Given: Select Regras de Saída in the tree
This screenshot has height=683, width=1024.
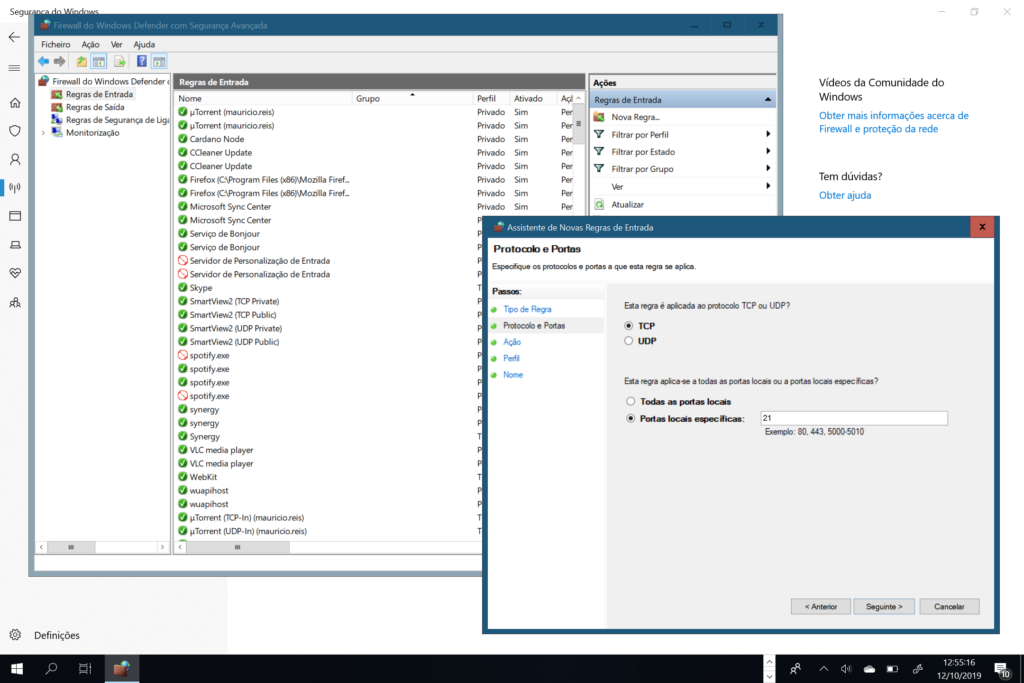Looking at the screenshot, I should [x=95, y=107].
